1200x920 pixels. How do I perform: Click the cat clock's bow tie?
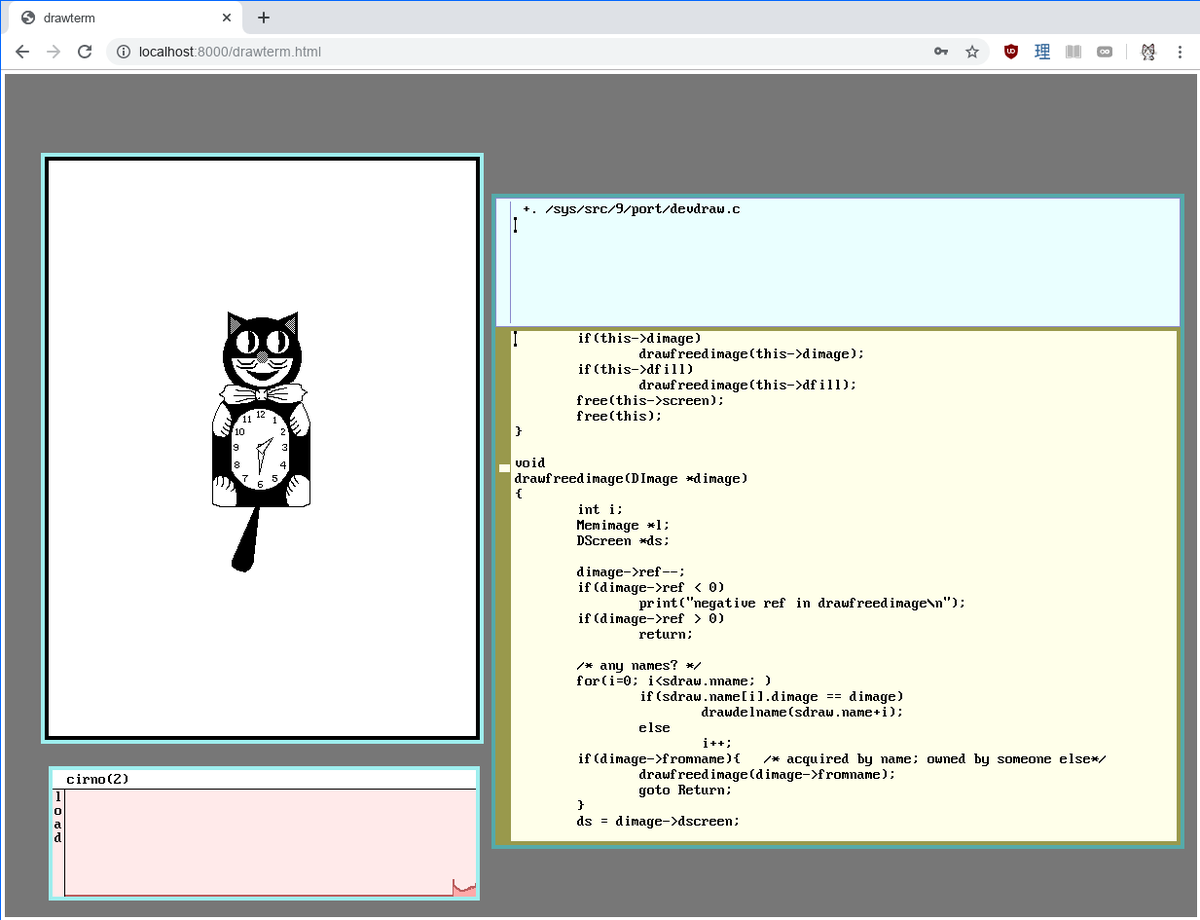(261, 395)
